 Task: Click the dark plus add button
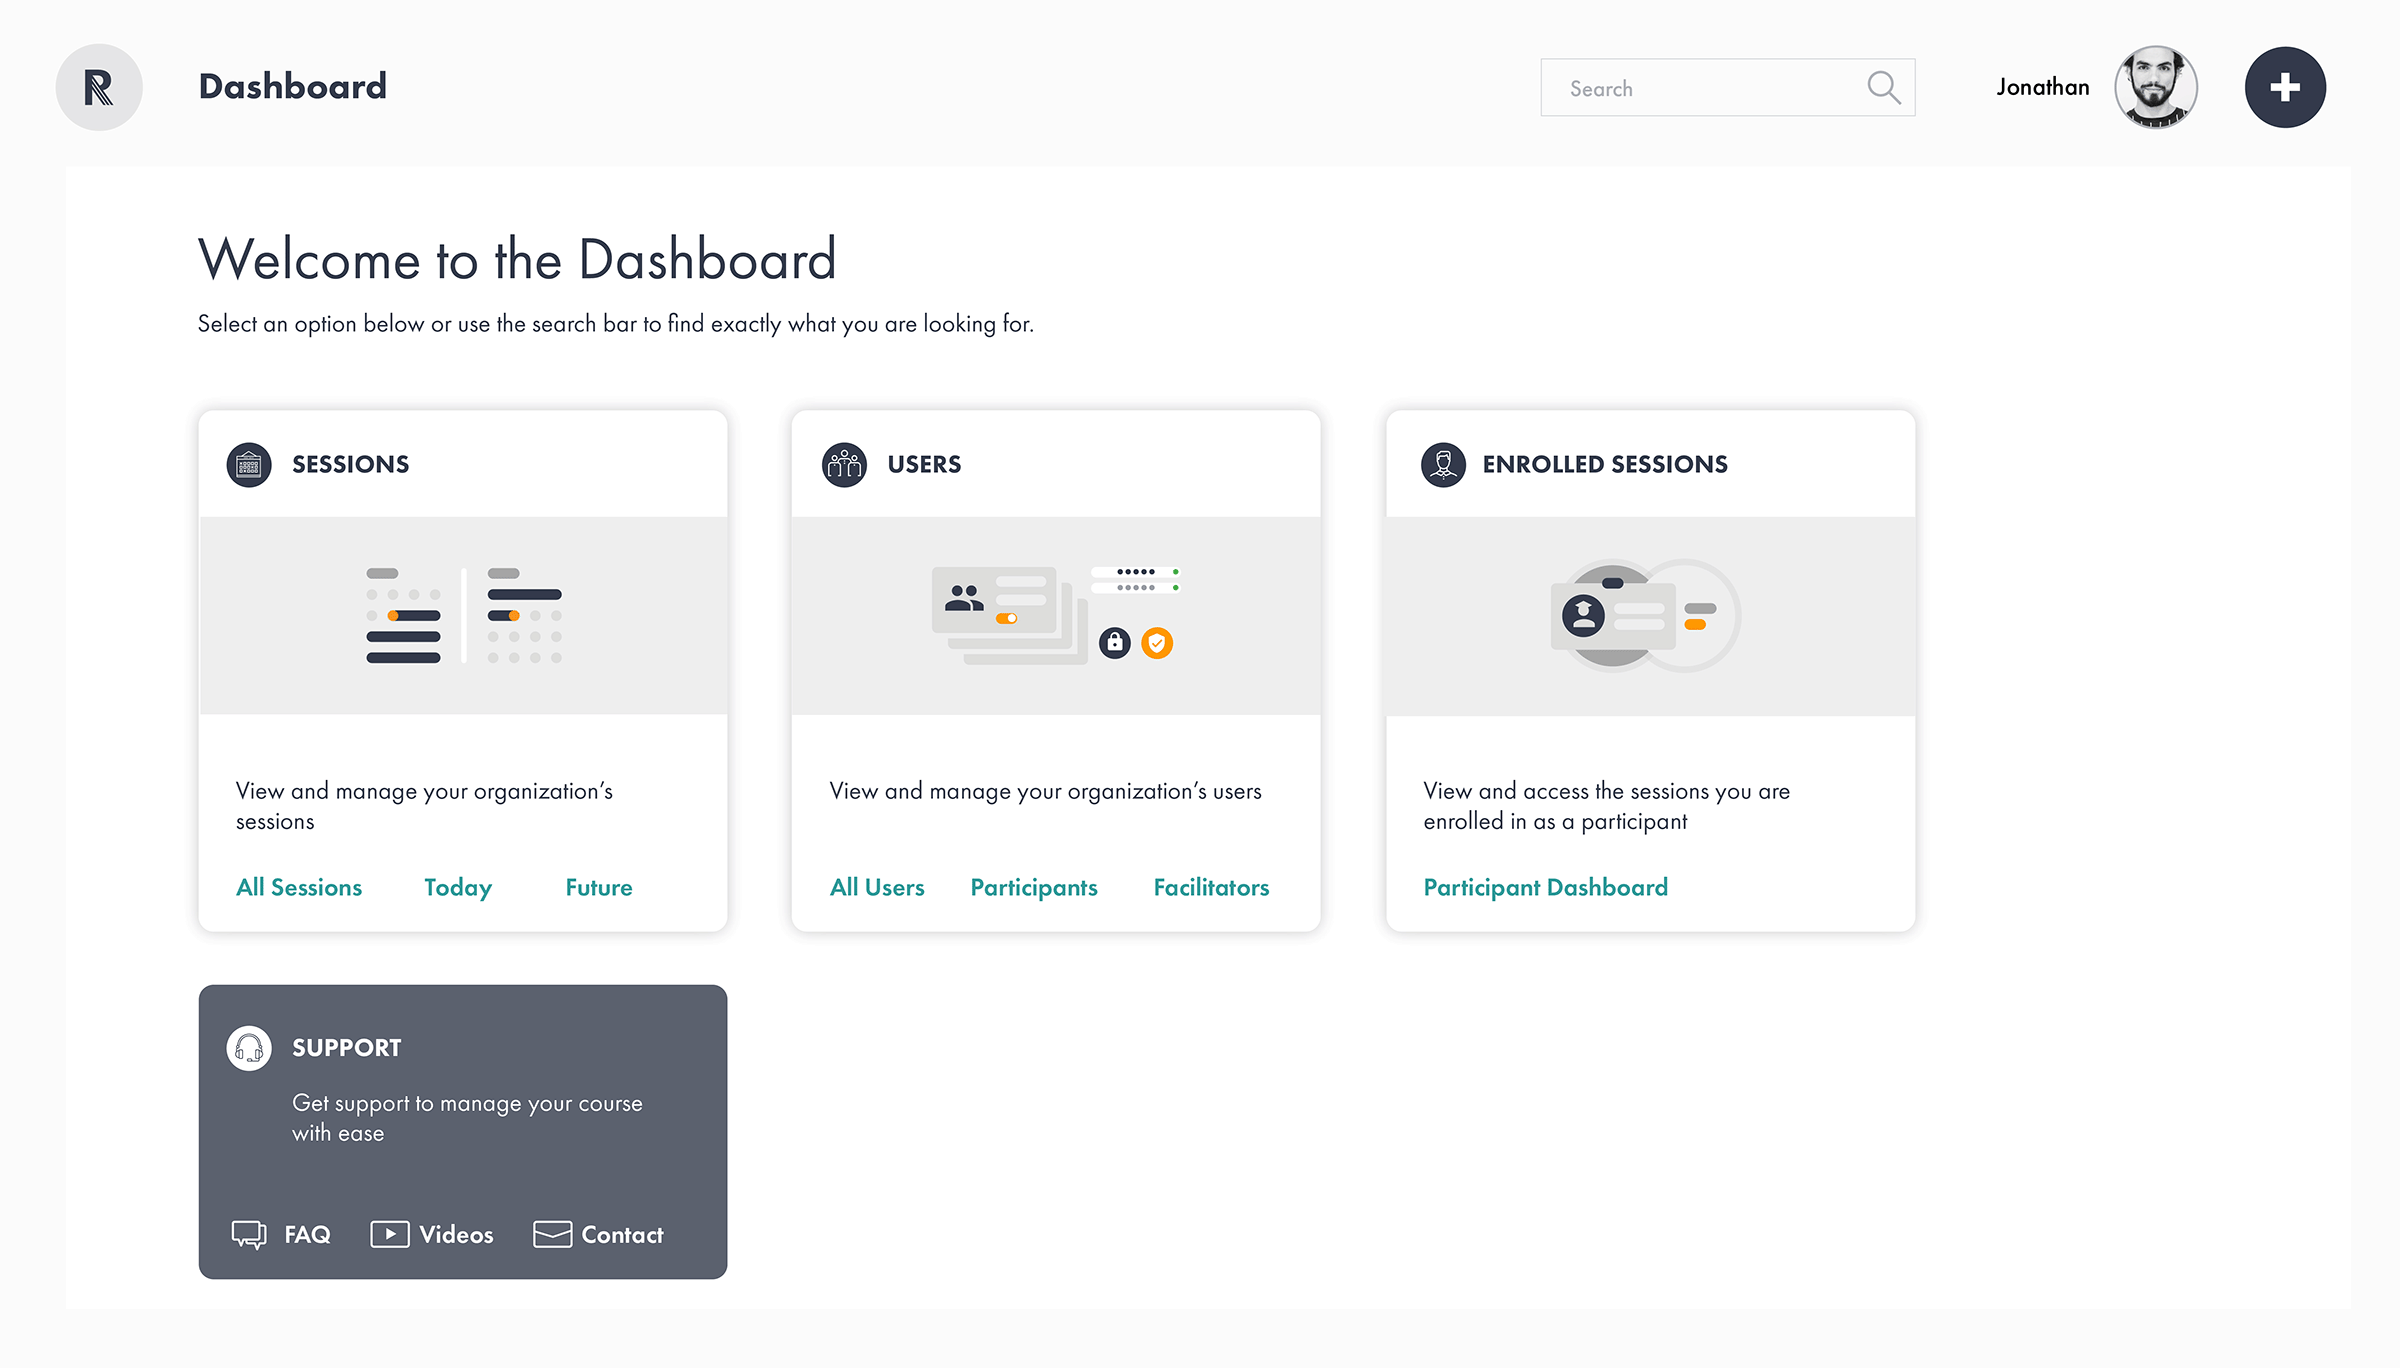(2285, 87)
